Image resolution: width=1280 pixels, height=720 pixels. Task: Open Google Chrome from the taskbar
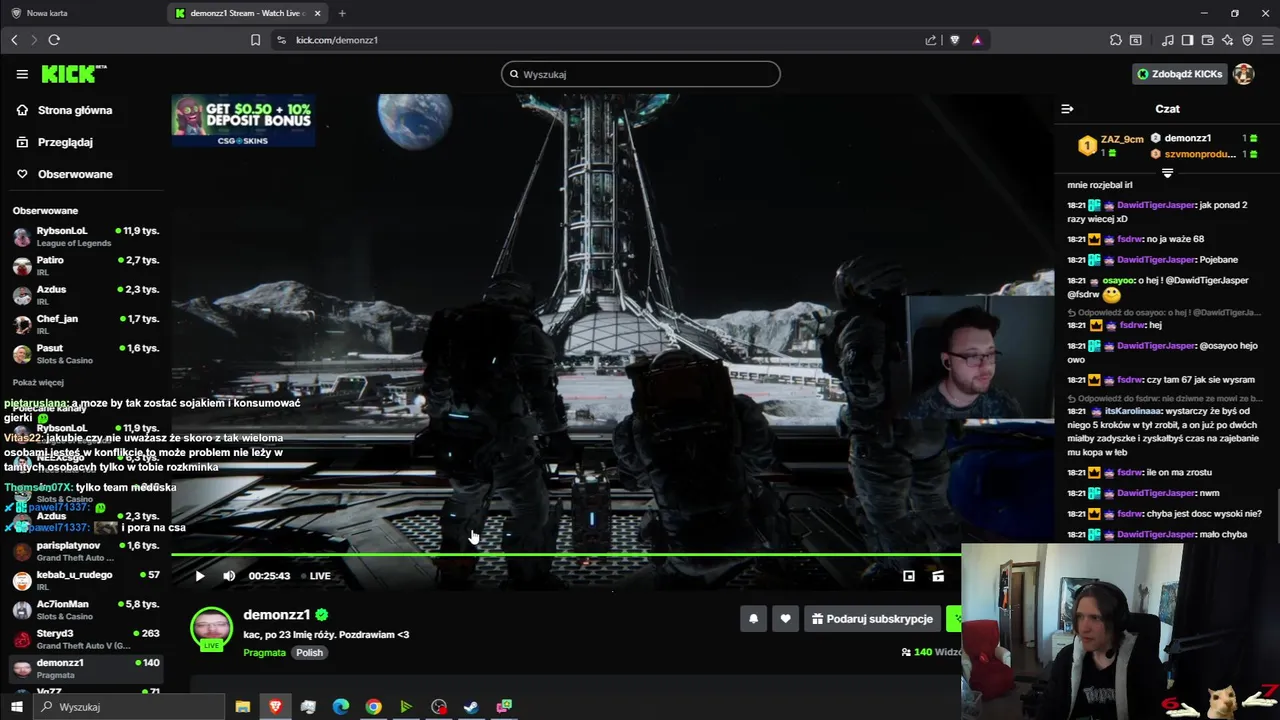[373, 707]
